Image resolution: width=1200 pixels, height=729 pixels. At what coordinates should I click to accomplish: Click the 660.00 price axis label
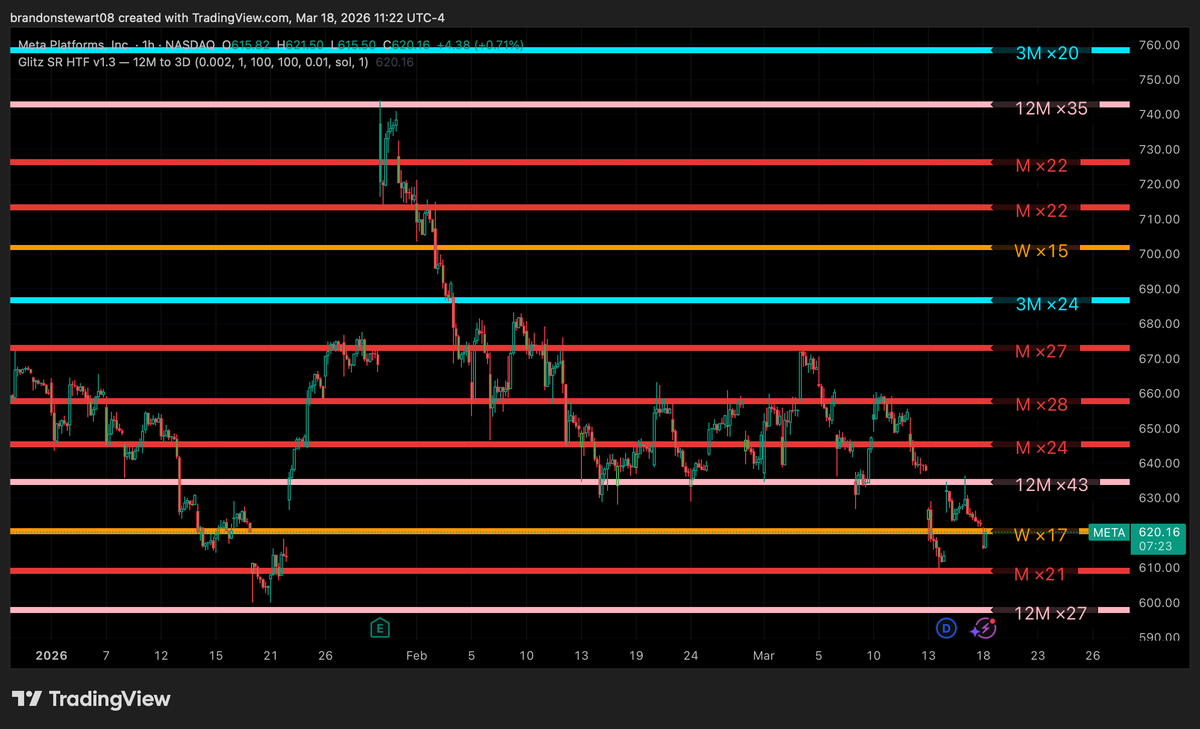click(x=1161, y=394)
